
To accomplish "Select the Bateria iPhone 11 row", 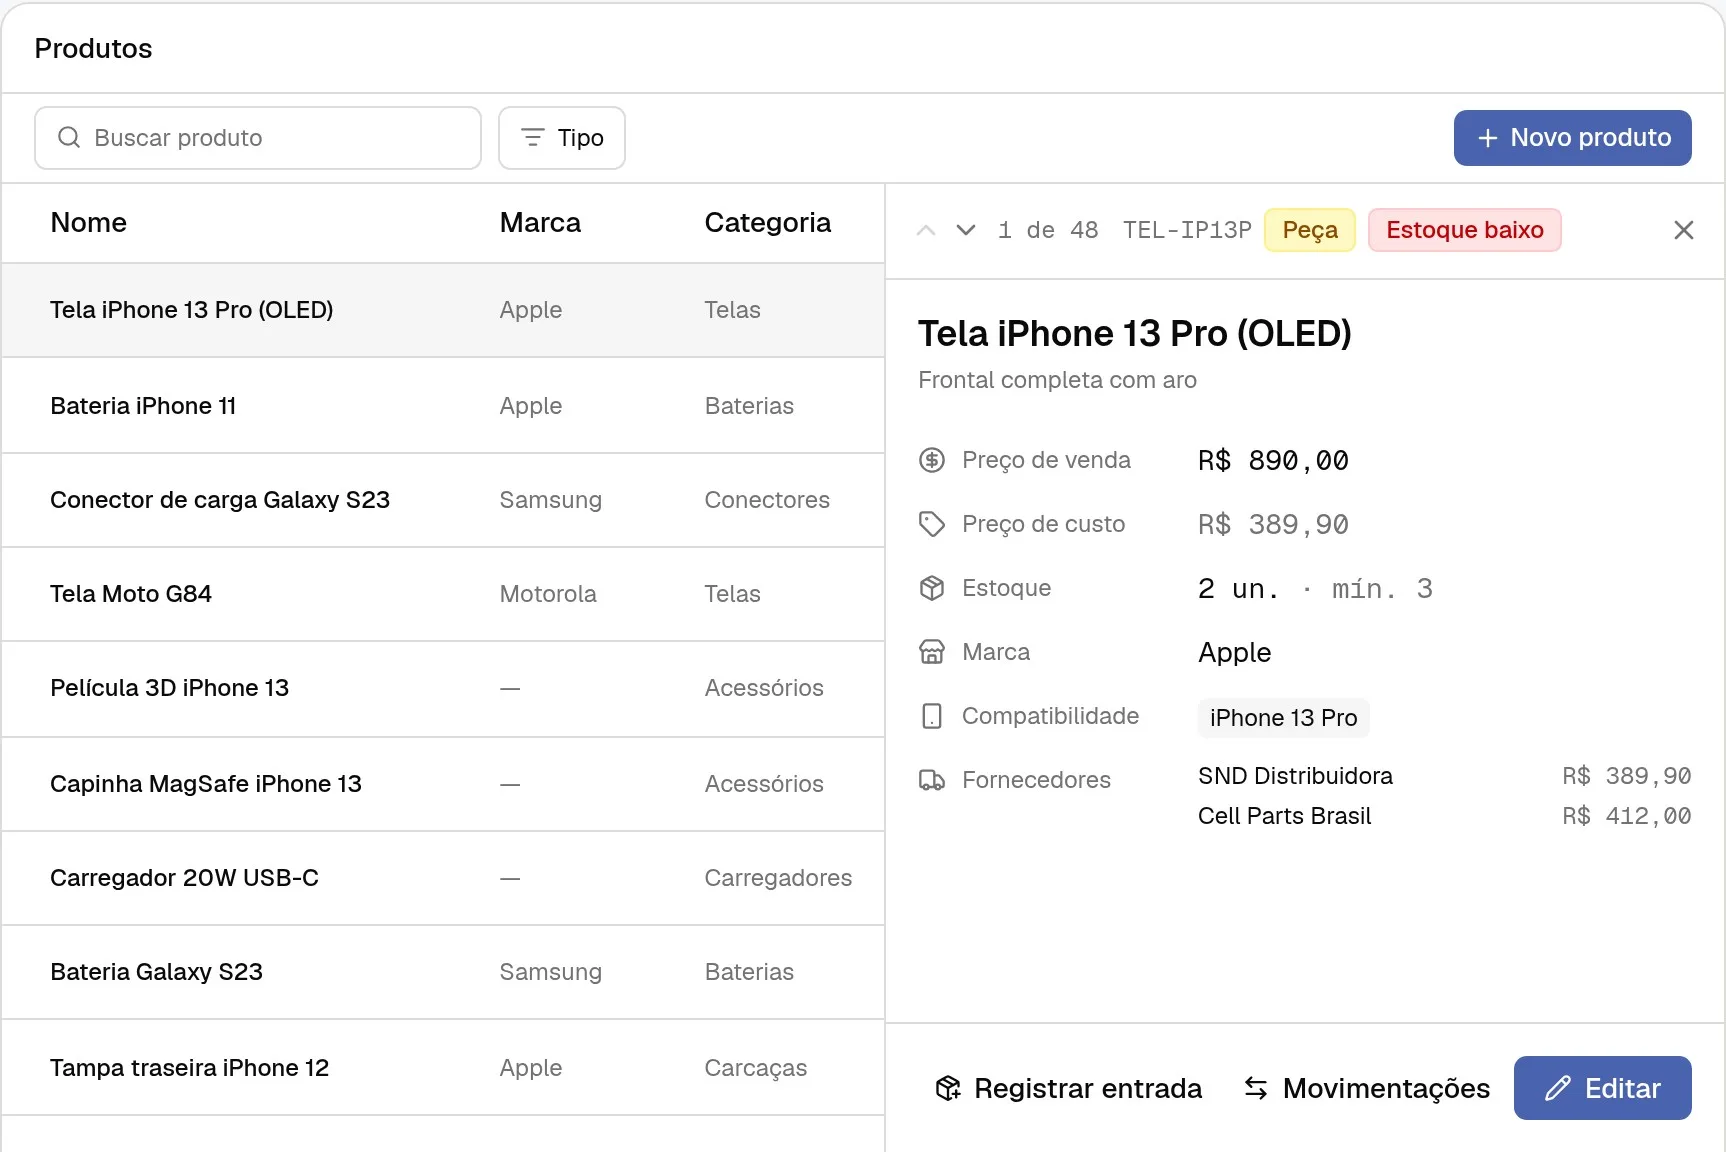I will coord(443,406).
